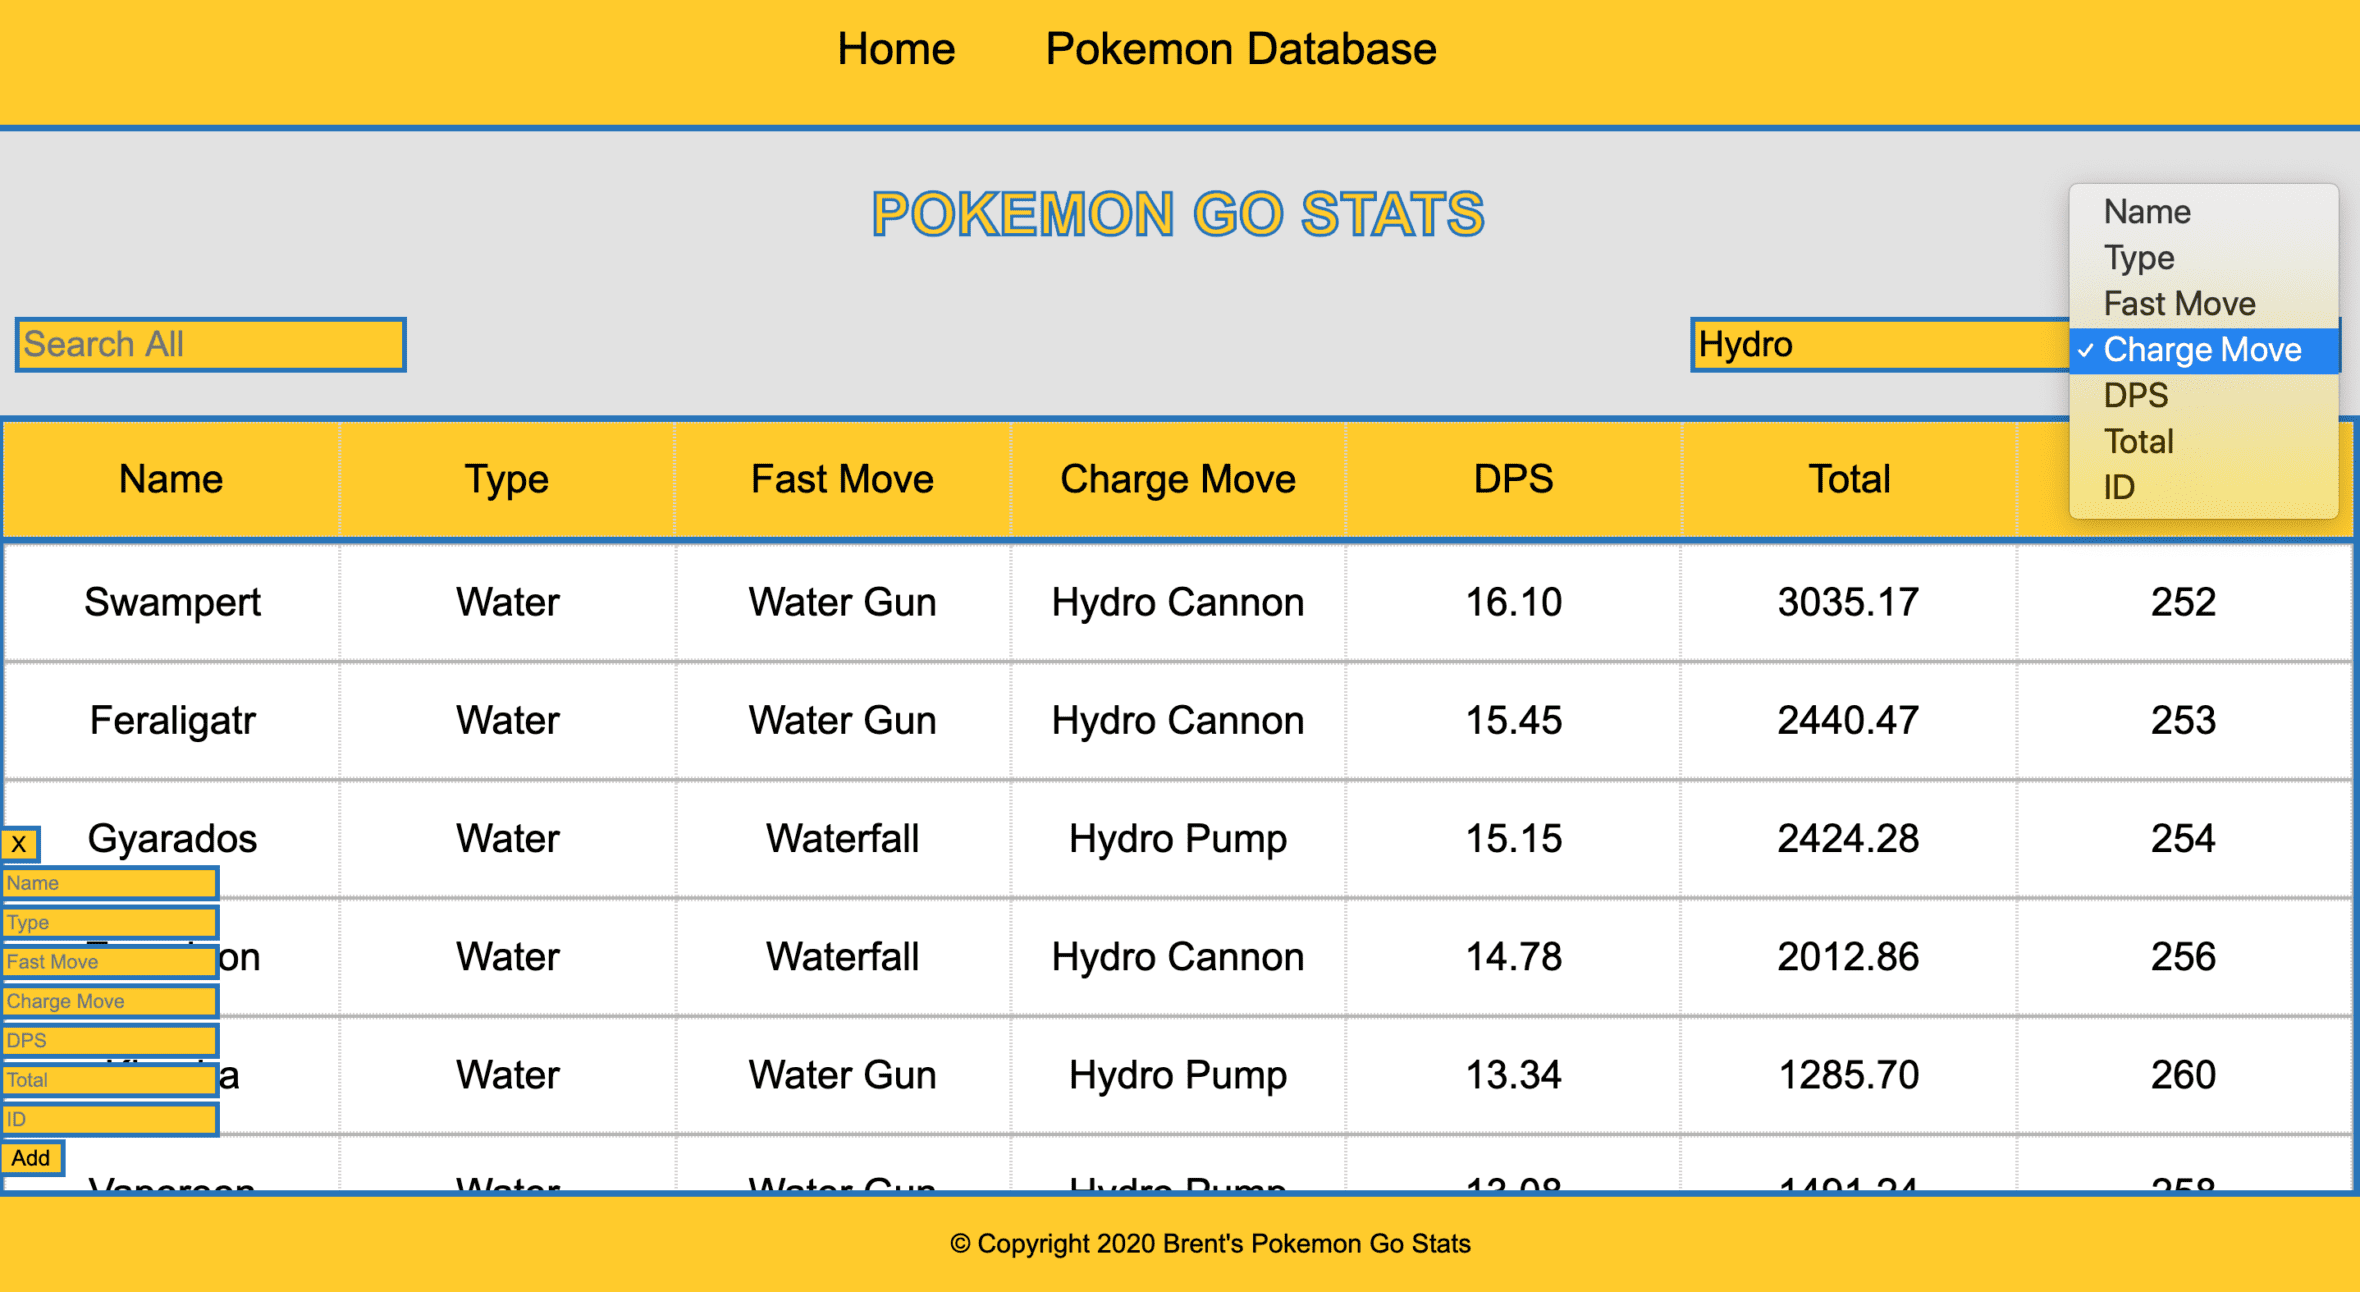Close the add form with X button

click(x=20, y=844)
